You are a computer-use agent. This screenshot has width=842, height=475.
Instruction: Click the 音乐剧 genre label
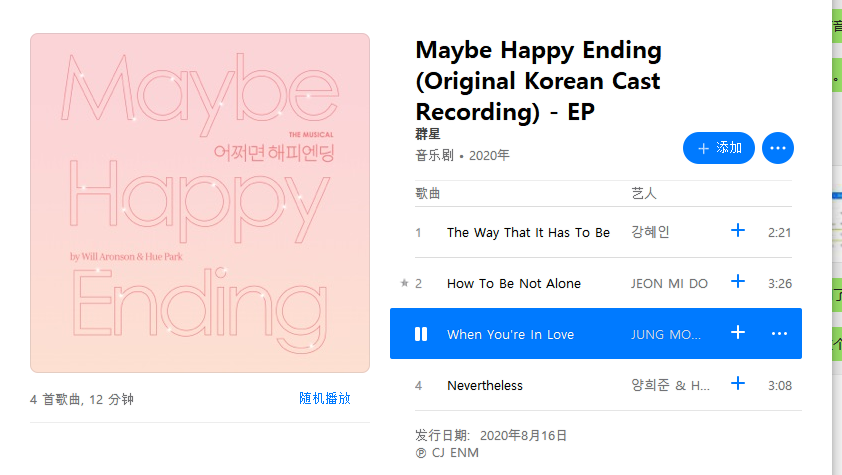point(434,156)
